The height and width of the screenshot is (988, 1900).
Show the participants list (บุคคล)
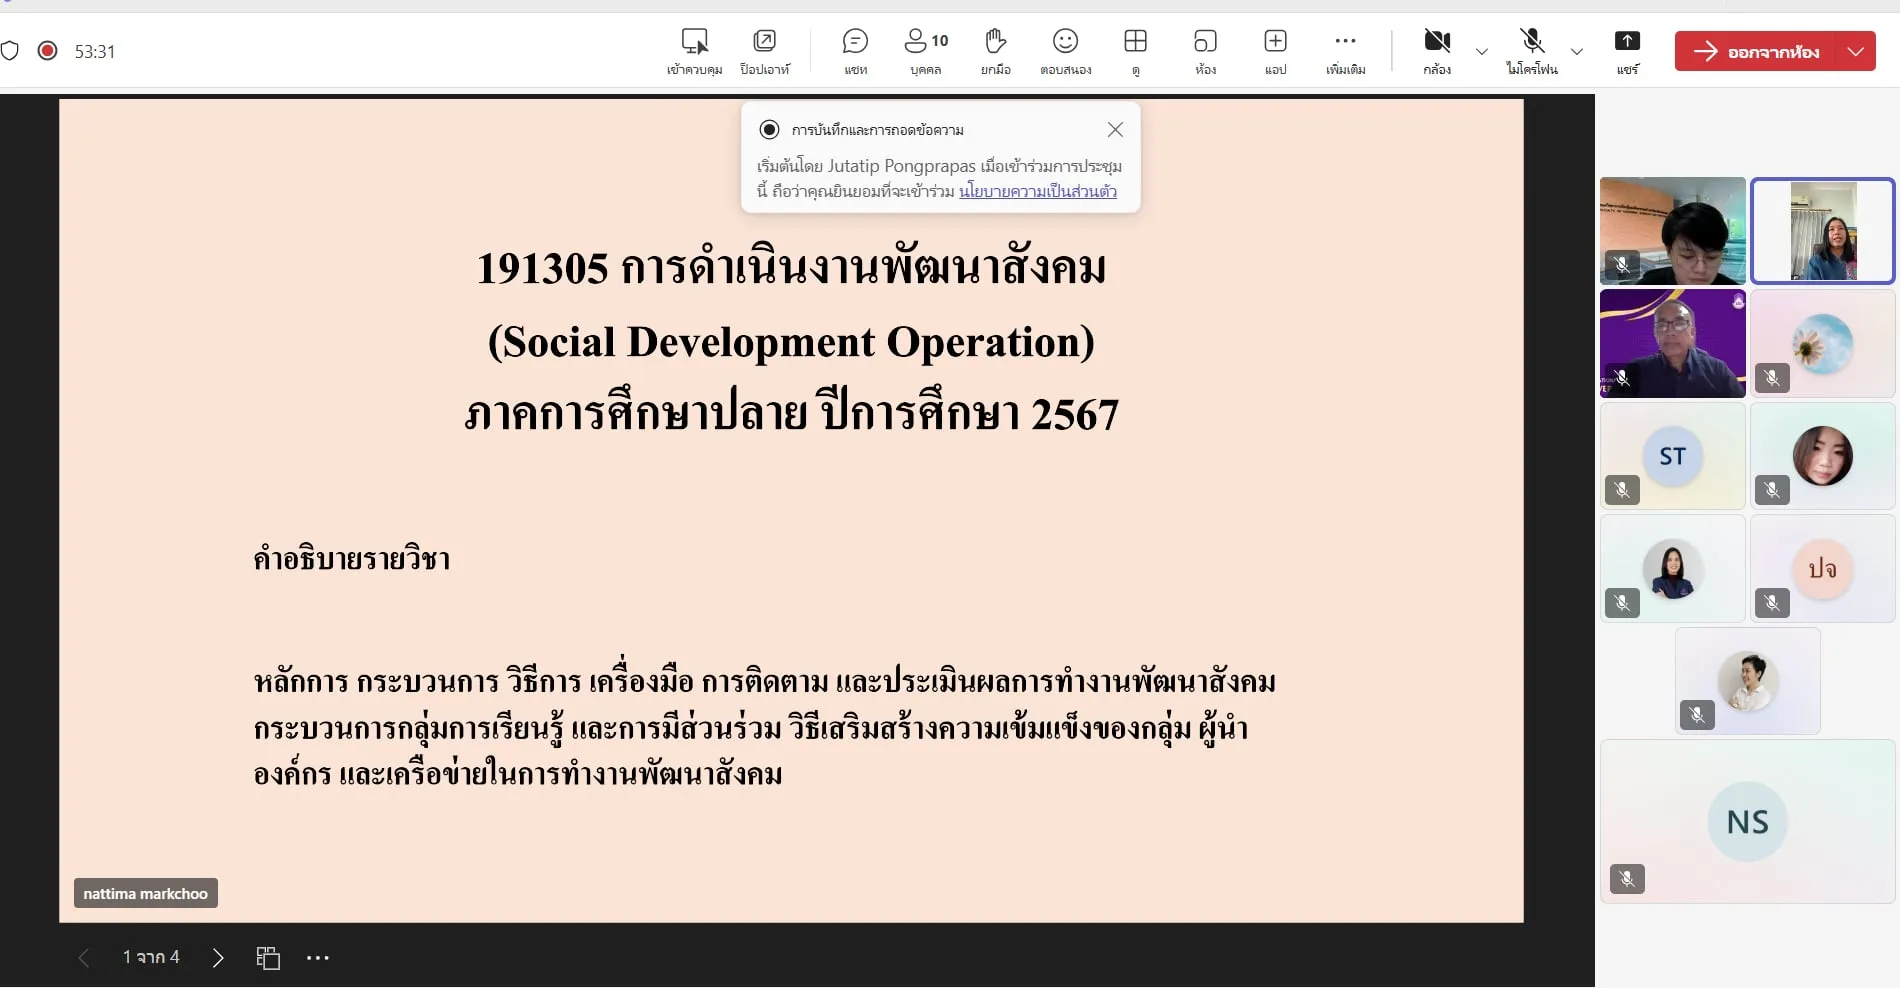925,50
